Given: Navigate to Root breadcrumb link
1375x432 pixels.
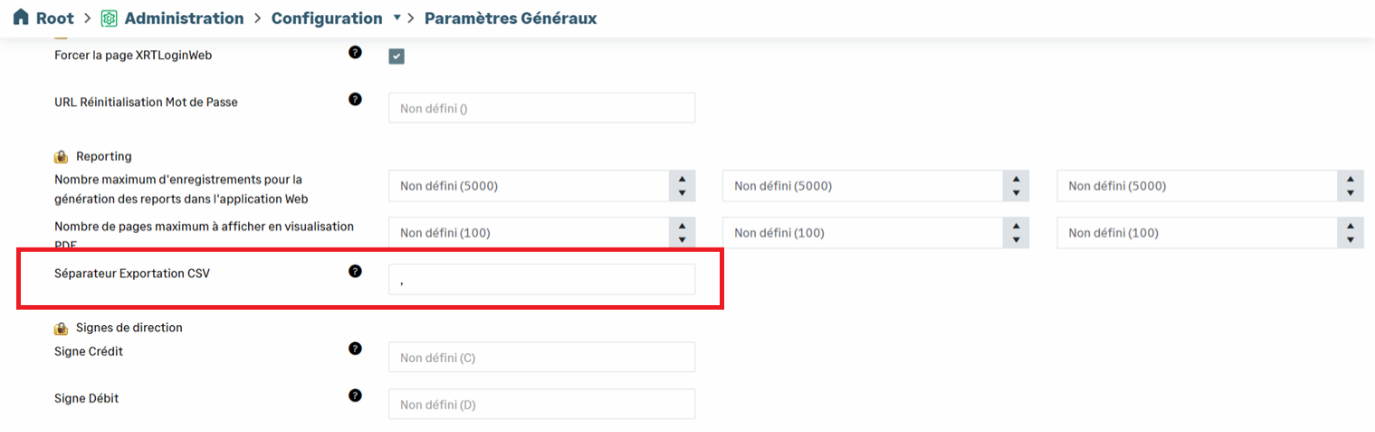Looking at the screenshot, I should [55, 19].
